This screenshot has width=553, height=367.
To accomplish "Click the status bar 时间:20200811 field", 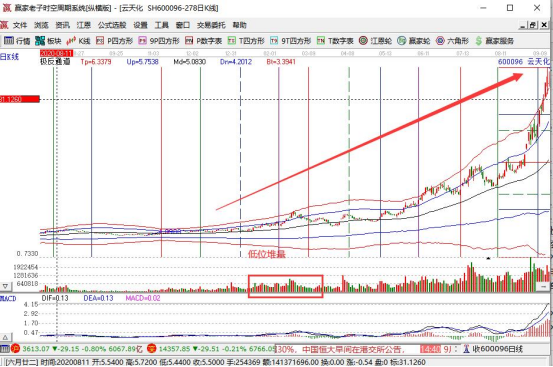I will click(x=66, y=362).
